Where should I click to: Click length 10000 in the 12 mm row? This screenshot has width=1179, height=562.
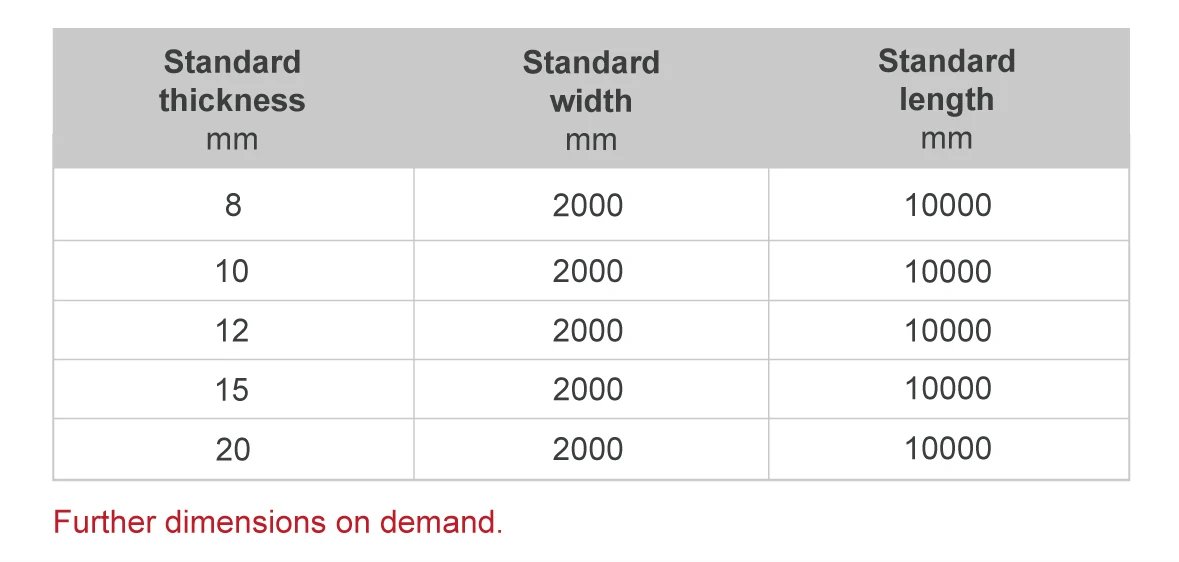coord(947,330)
